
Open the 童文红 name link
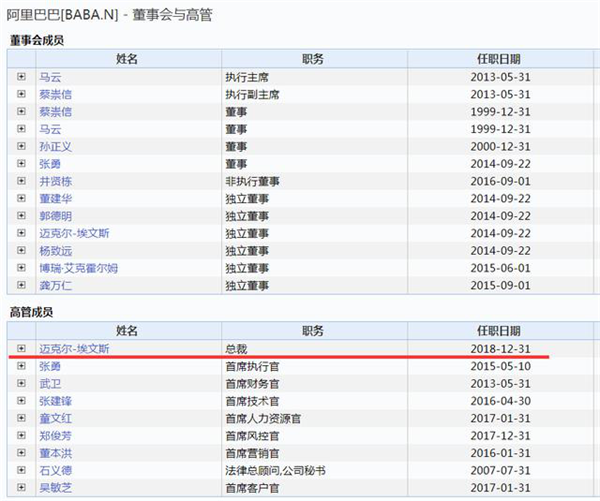click(55, 418)
